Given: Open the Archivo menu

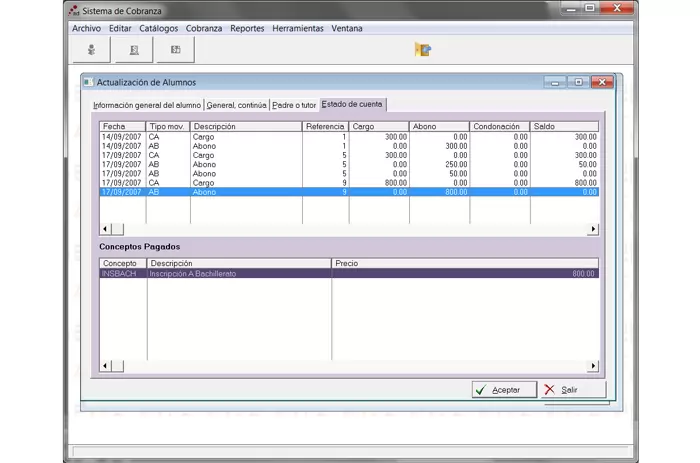Looking at the screenshot, I should click(x=86, y=28).
